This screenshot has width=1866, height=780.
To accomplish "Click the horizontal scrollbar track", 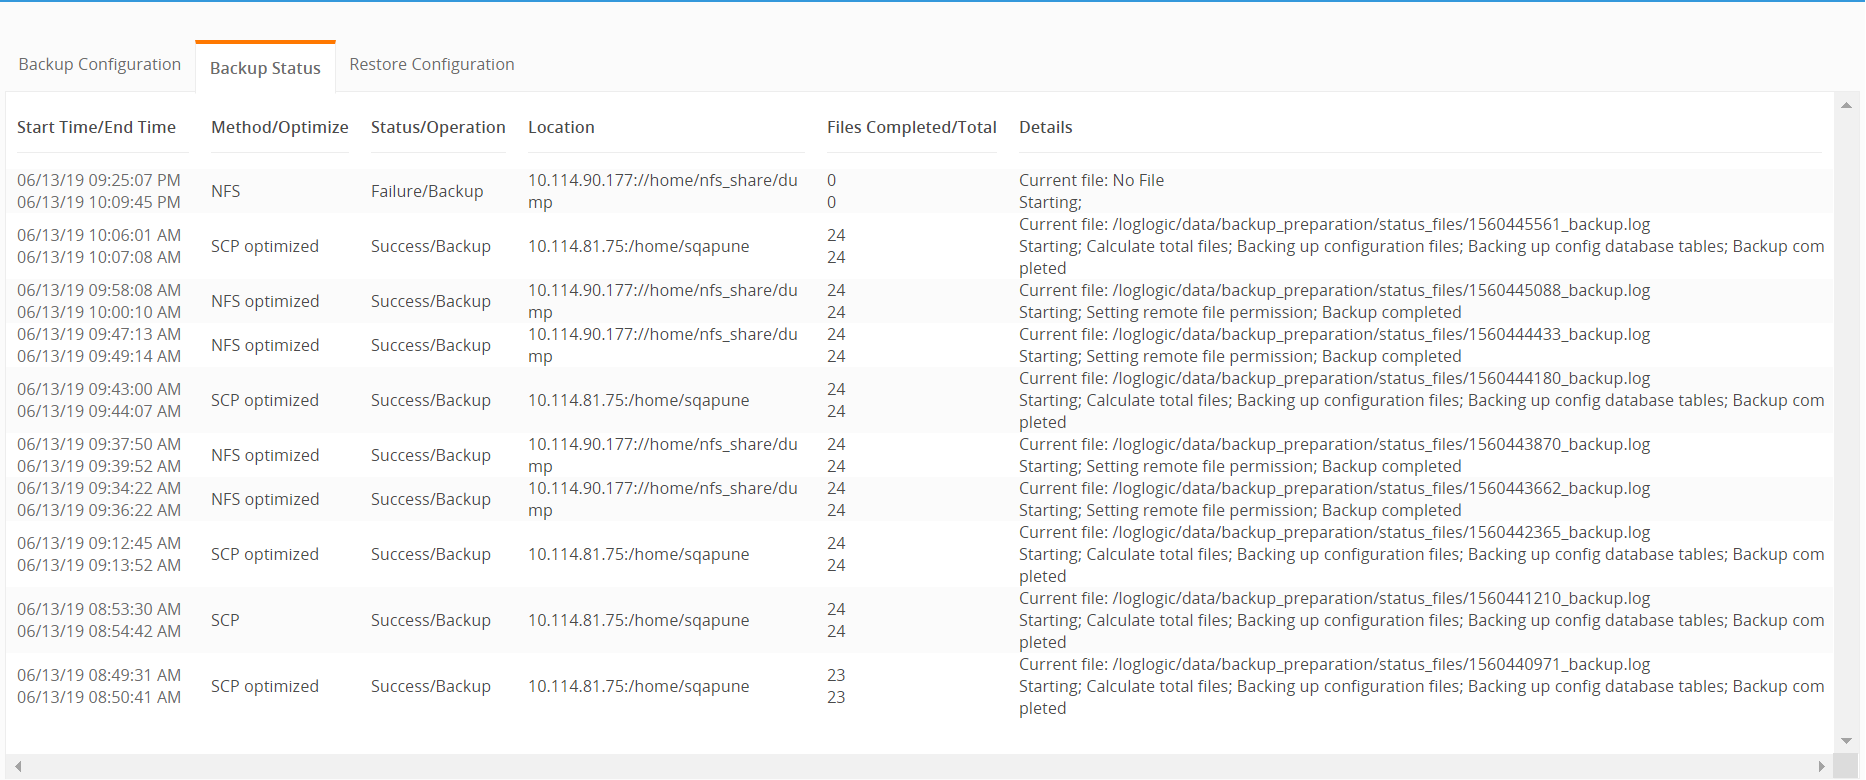I will pos(900,766).
